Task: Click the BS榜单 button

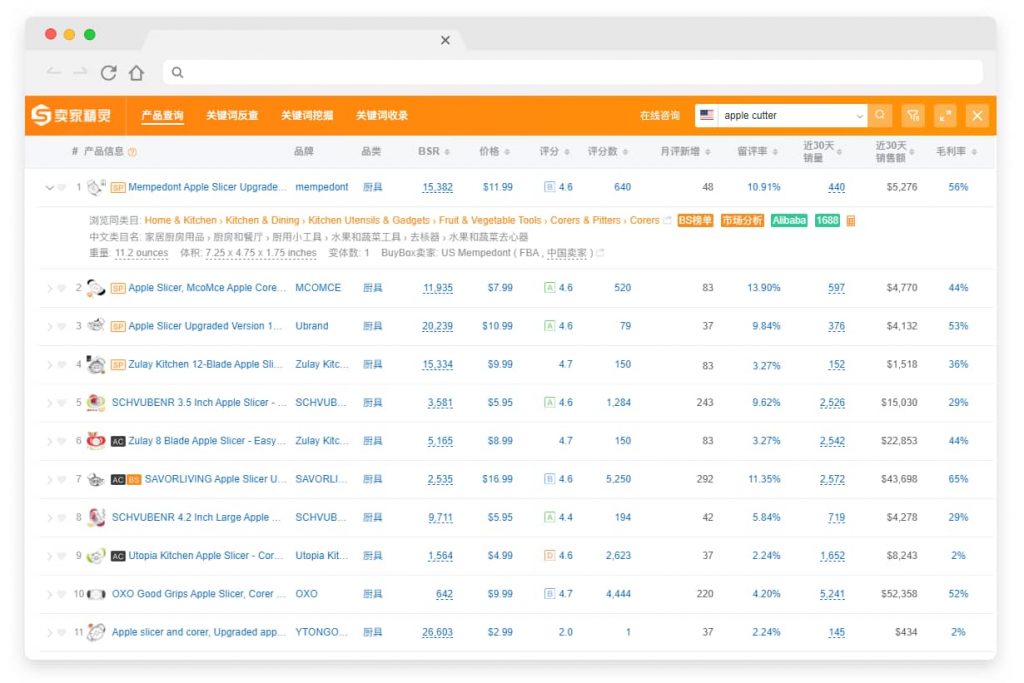Action: tap(695, 221)
